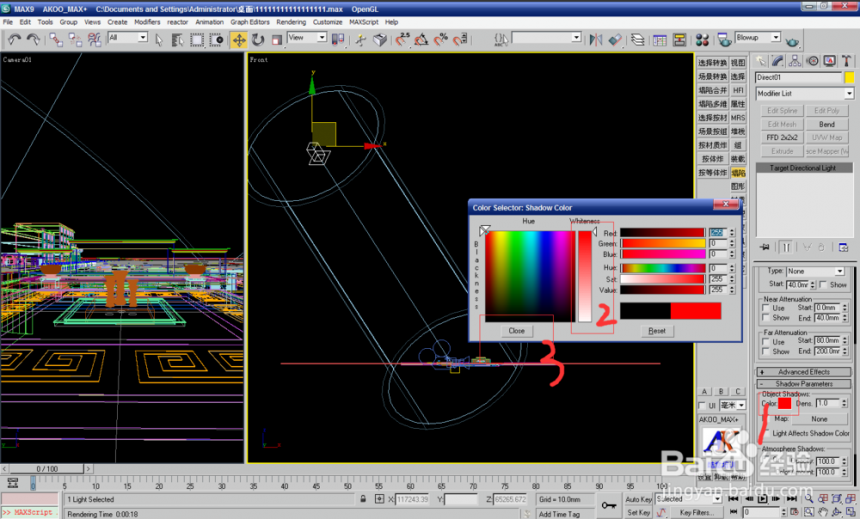
Task: Activate the Select and Move tool
Action: pos(239,40)
